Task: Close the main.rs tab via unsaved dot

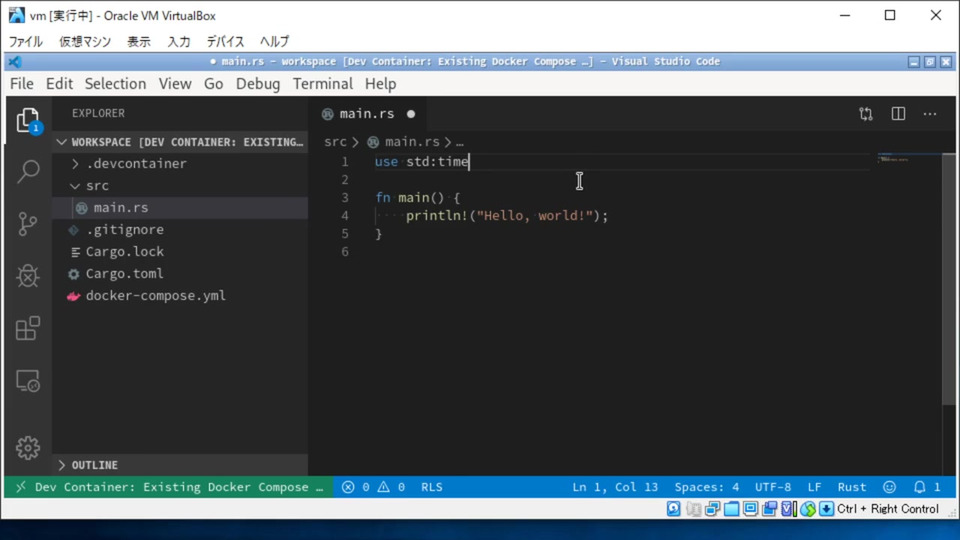Action: pos(411,114)
